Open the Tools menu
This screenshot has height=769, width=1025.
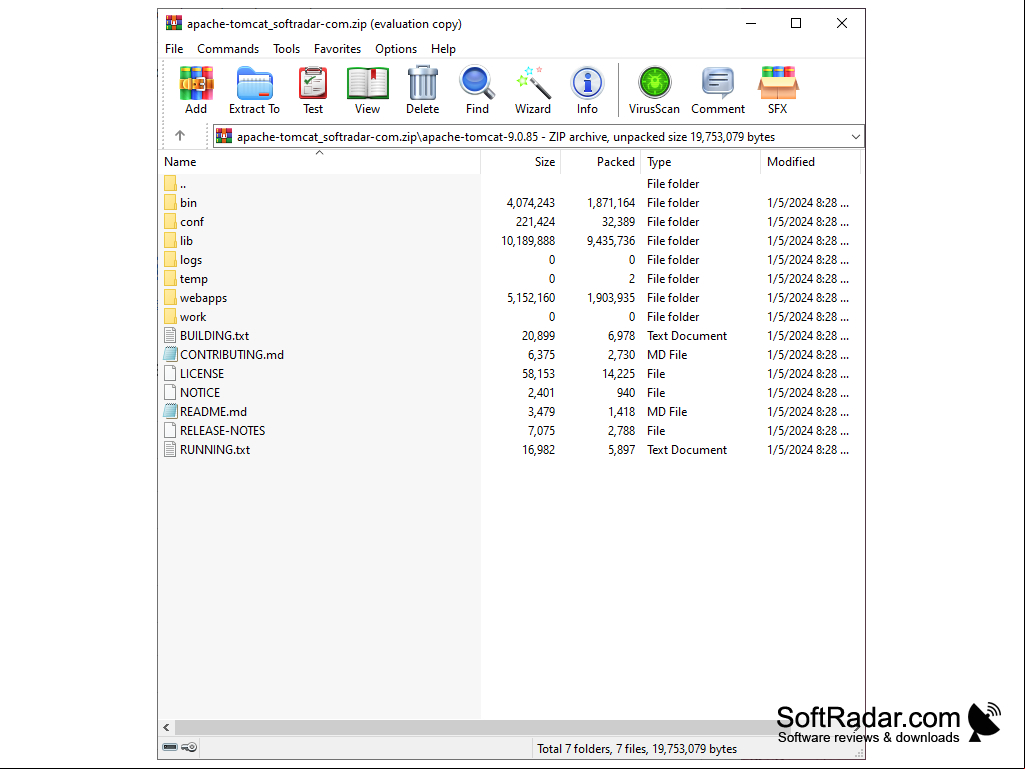[286, 49]
